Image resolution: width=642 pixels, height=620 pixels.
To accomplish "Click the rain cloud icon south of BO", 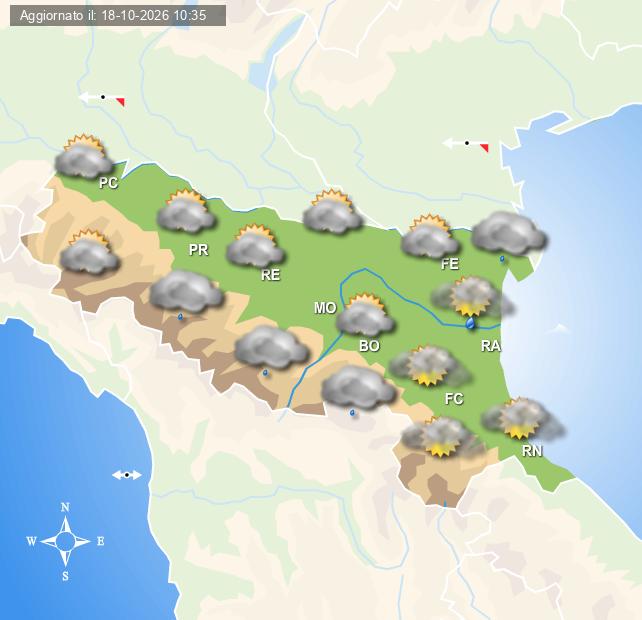I will (x=359, y=391).
